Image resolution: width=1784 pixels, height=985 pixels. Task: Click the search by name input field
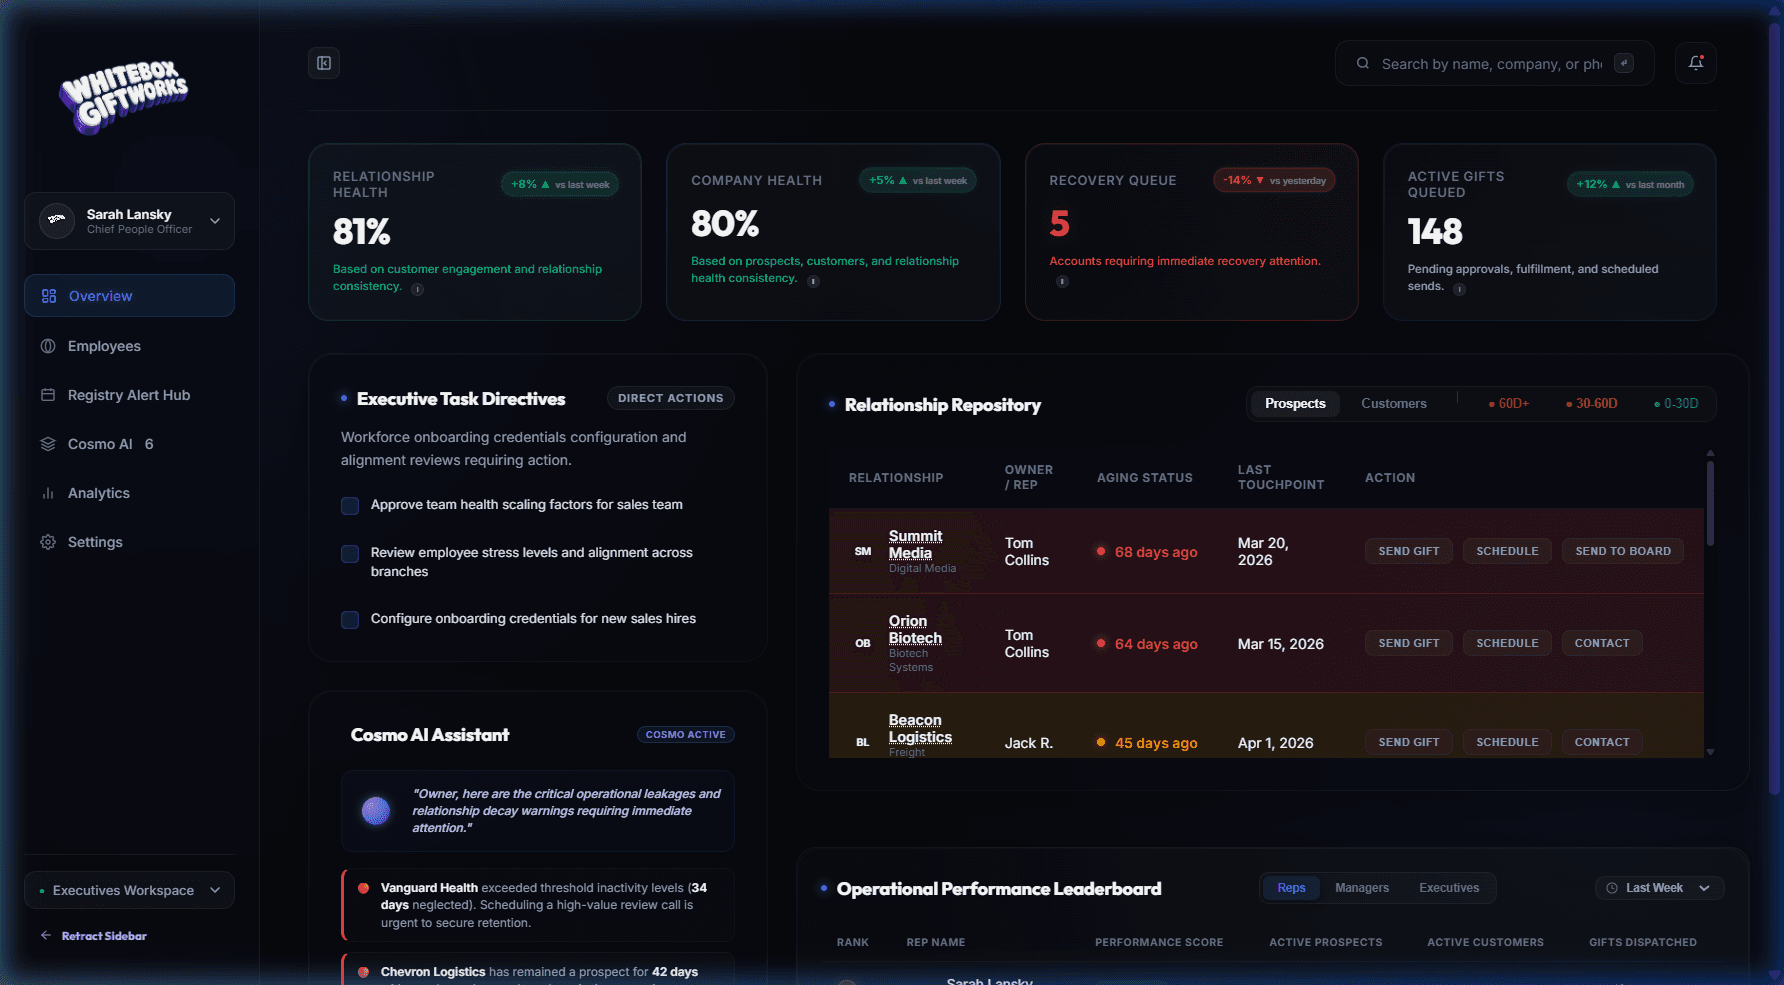tap(1491, 63)
